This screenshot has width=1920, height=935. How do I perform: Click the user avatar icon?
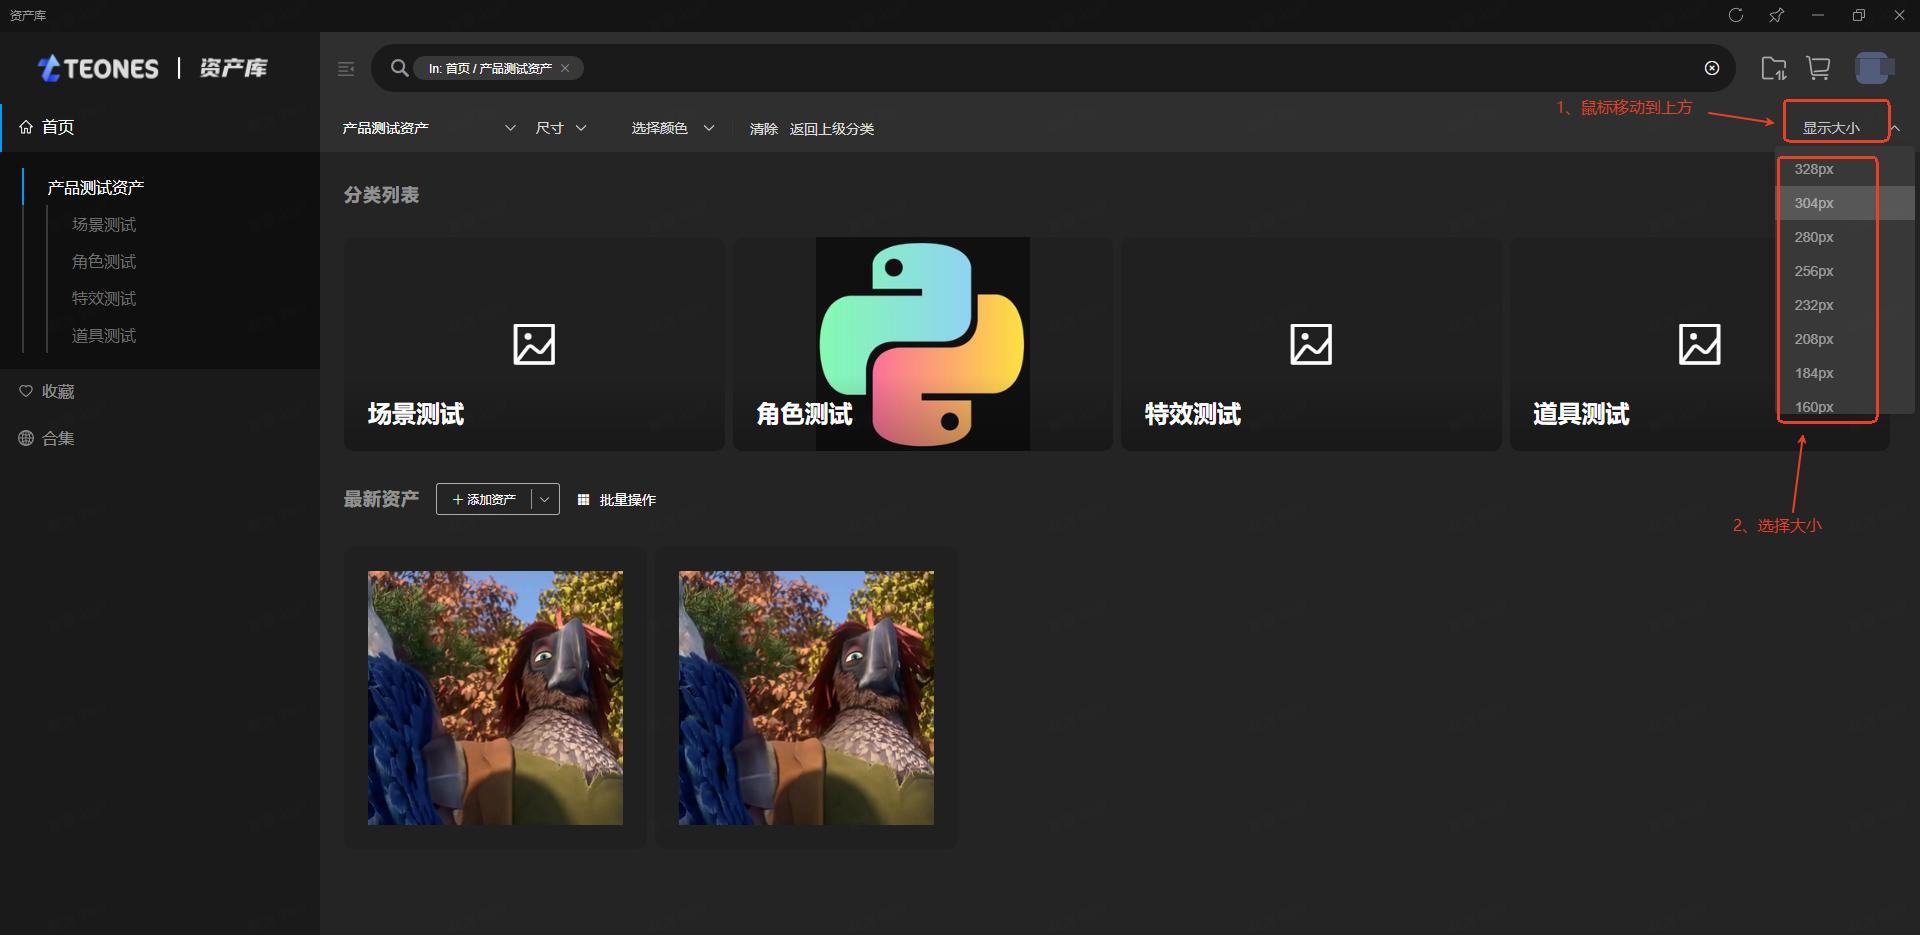(x=1872, y=68)
